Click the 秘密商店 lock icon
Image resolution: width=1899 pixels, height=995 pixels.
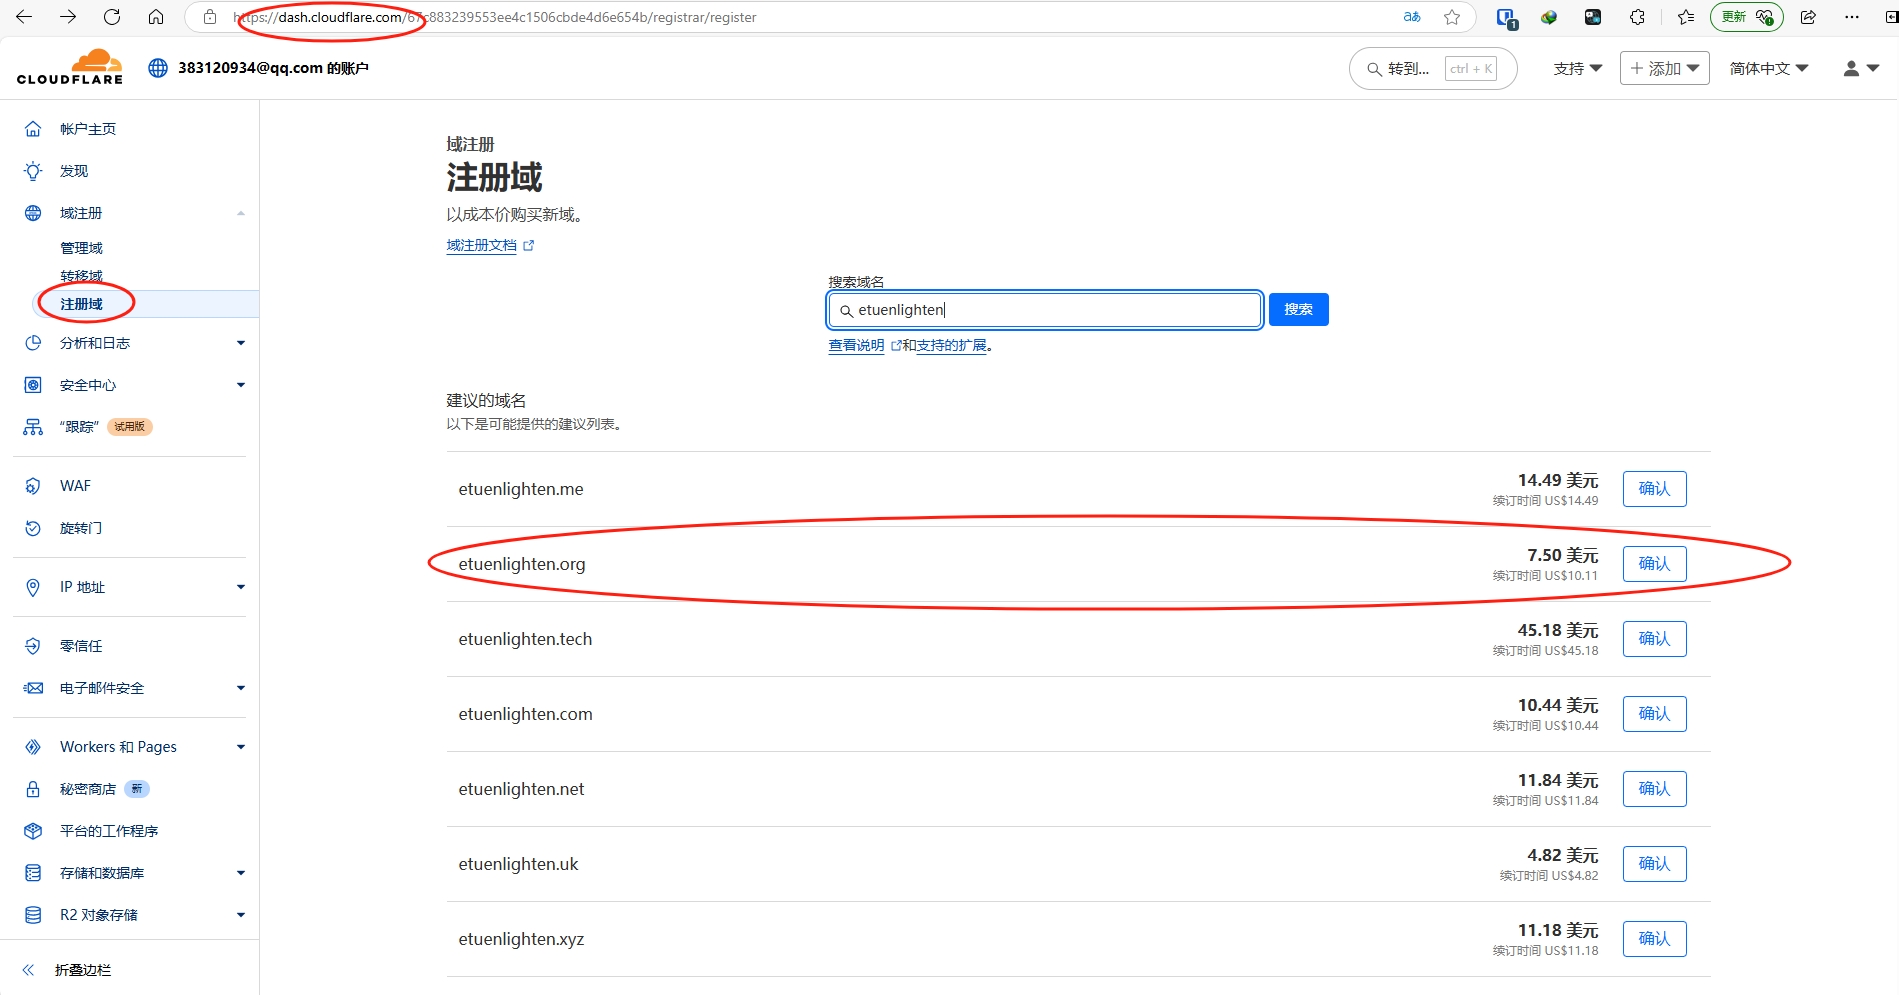[x=33, y=789]
